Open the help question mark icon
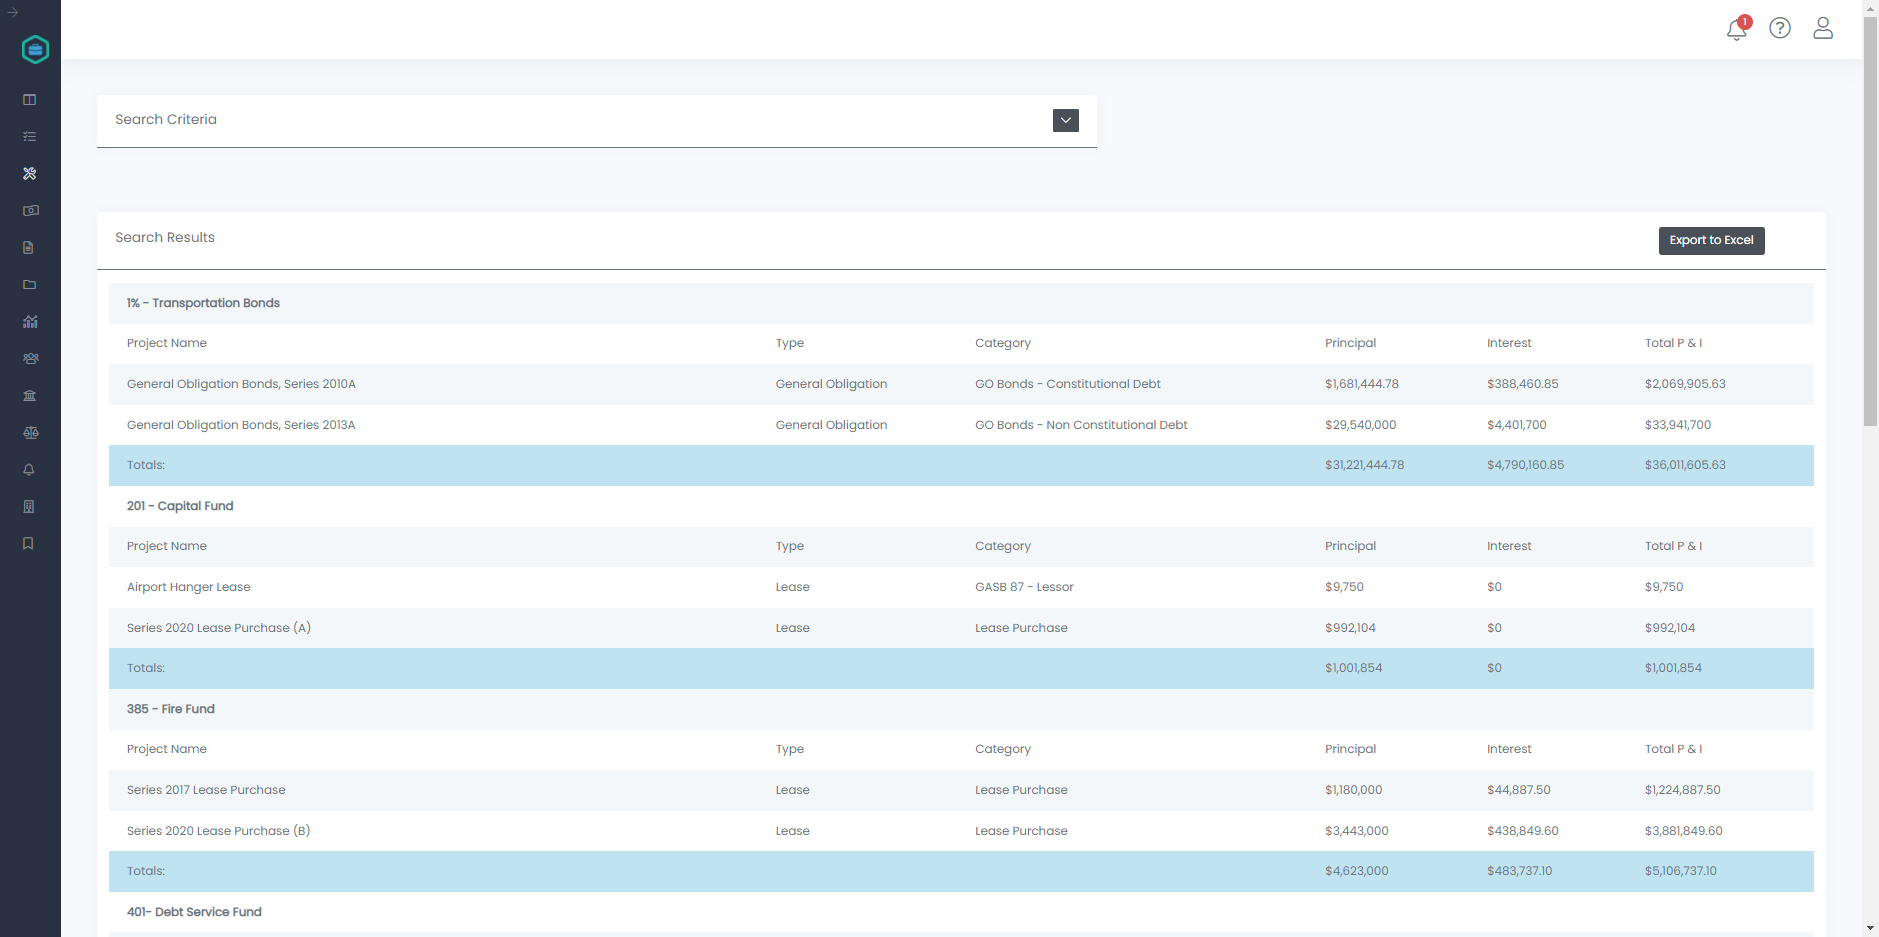 pyautogui.click(x=1780, y=28)
